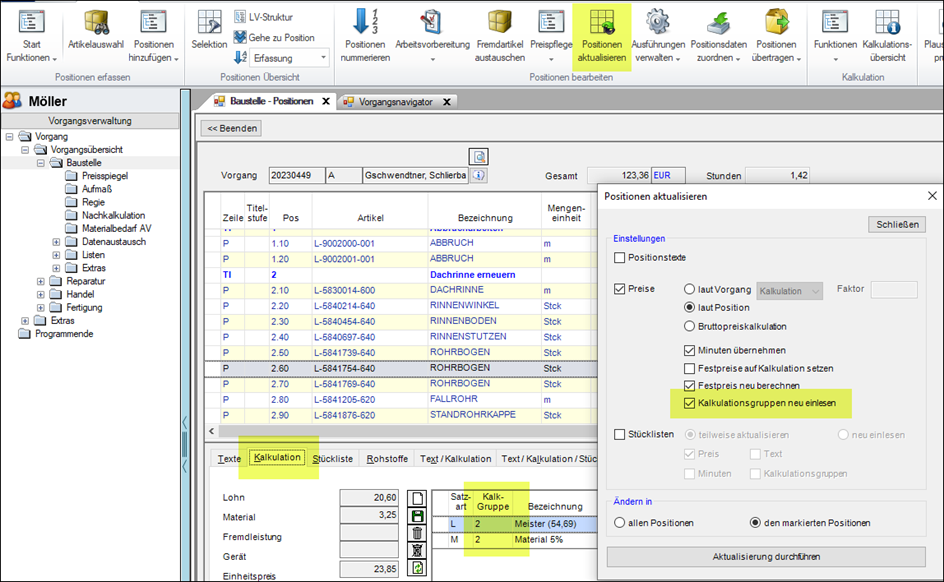
Task: Enable the Positionstexte checkbox
Action: click(x=621, y=258)
